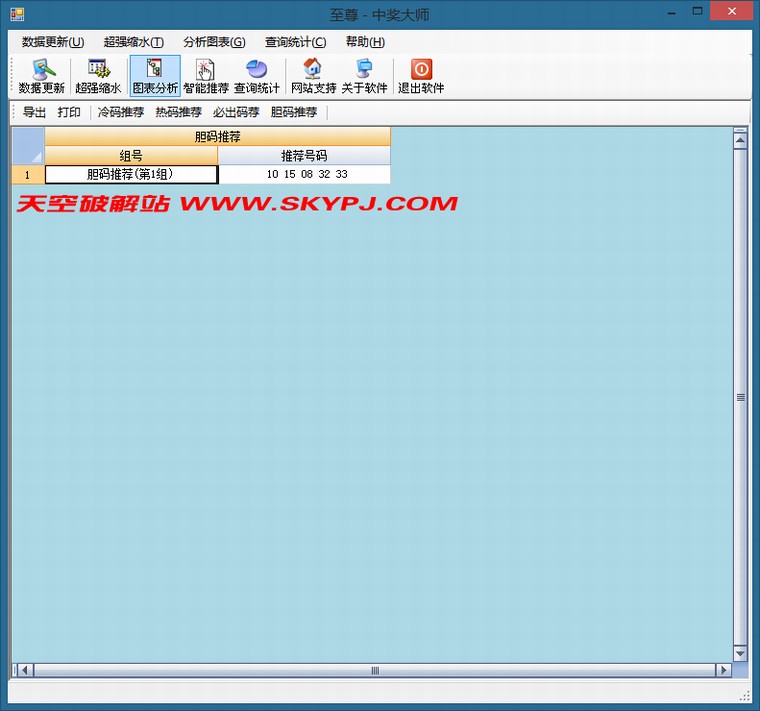The image size is (760, 711).
Task: Open the 数据更新(U) menu
Action: (x=53, y=42)
